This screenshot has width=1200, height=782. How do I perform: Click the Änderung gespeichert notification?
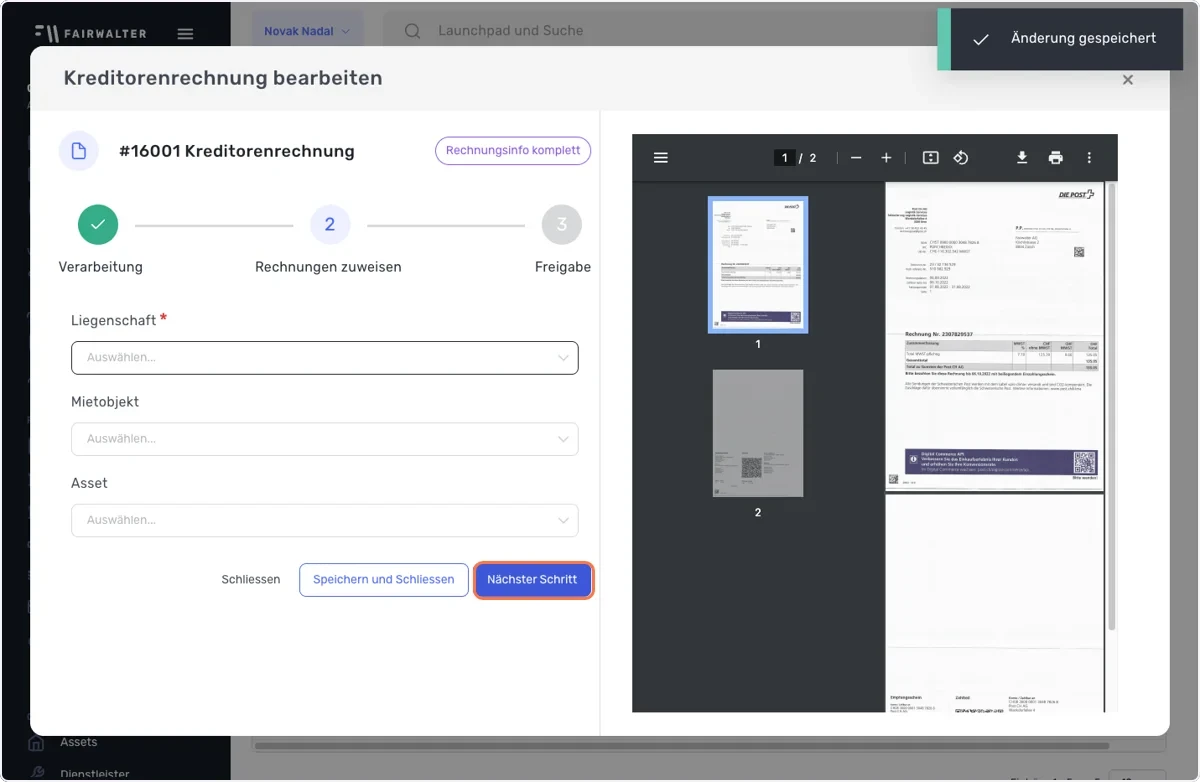[x=1060, y=39]
